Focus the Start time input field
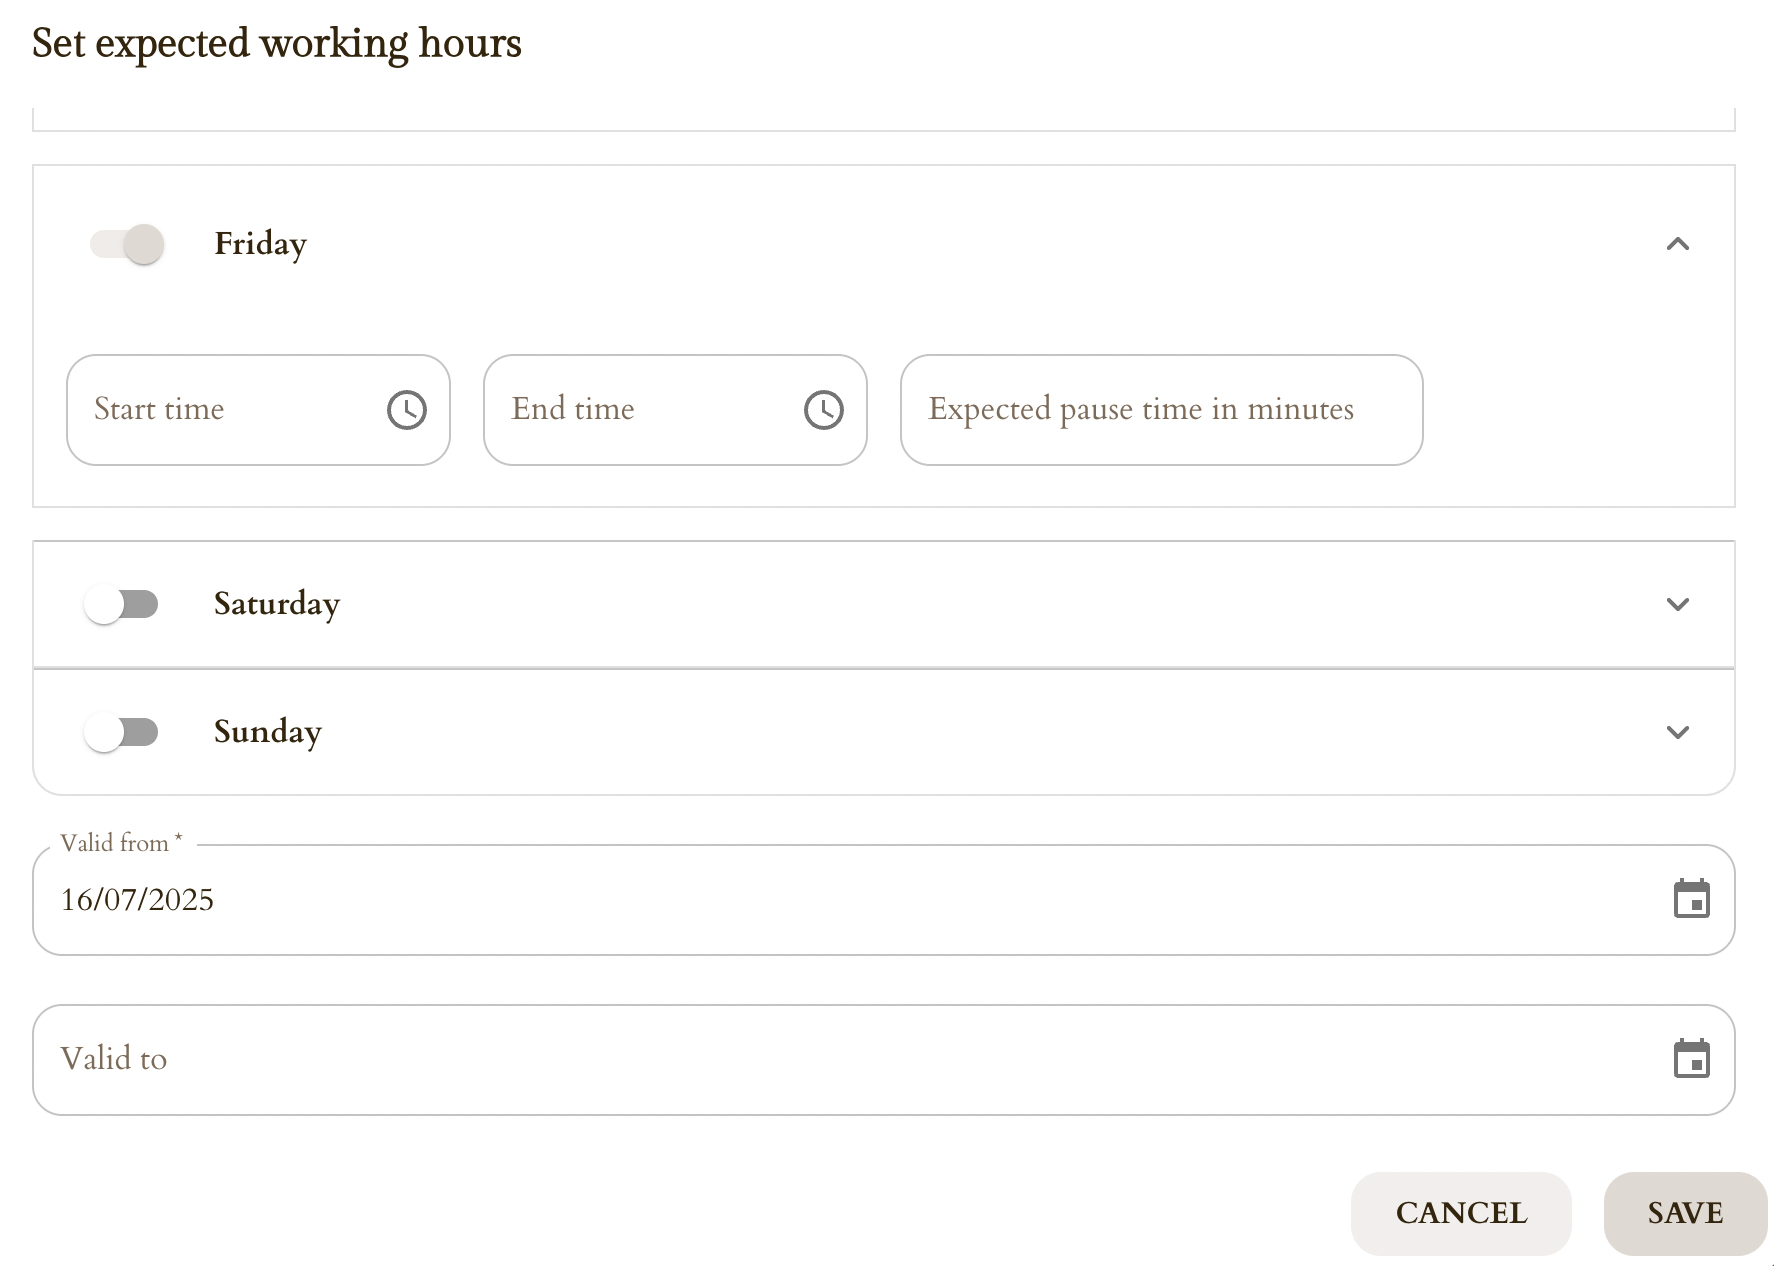This screenshot has height=1266, width=1774. coord(258,410)
